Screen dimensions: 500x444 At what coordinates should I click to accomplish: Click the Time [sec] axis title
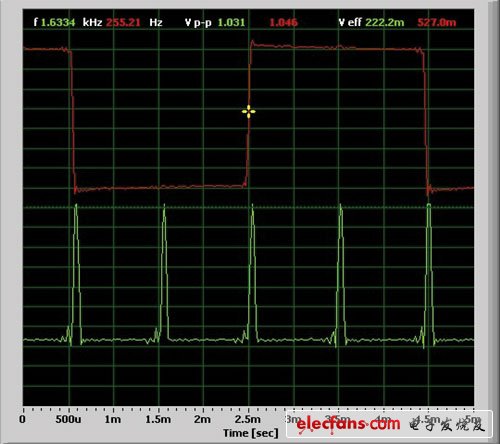pyautogui.click(x=251, y=433)
